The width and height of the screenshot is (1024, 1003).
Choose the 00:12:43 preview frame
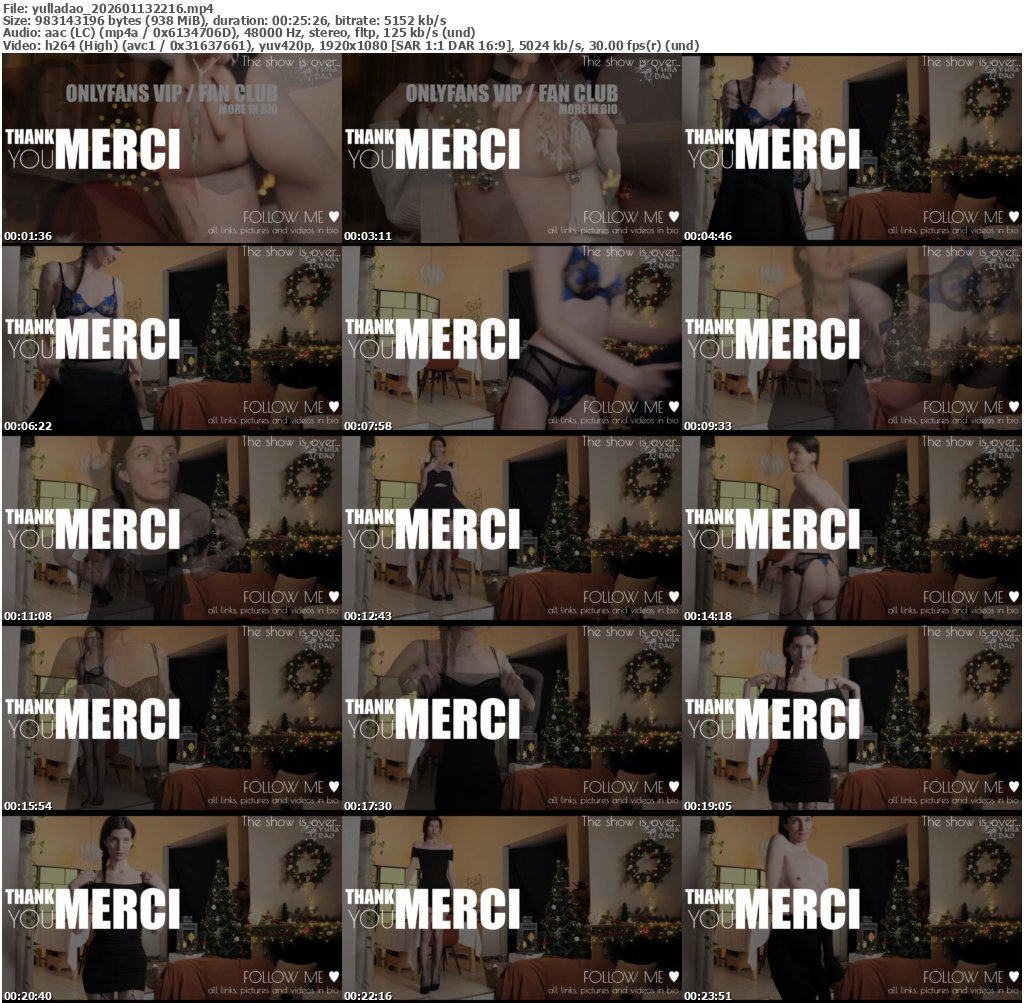(512, 529)
